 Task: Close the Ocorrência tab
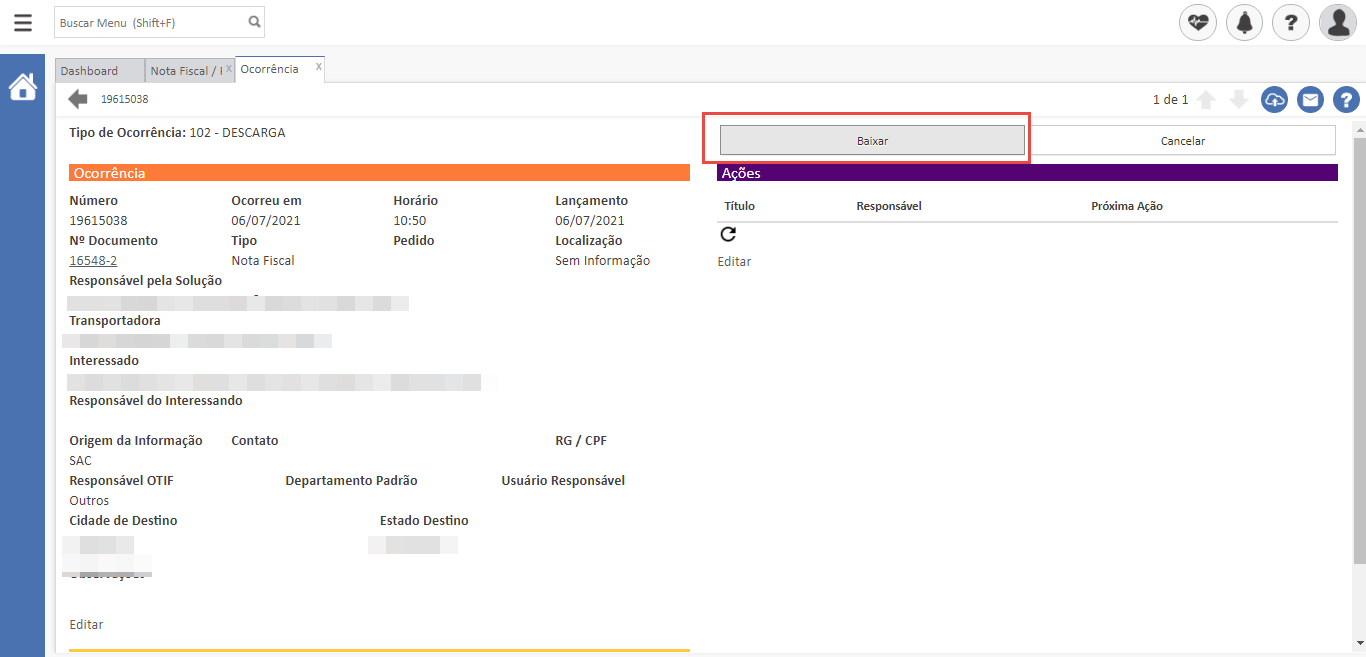click(x=318, y=67)
